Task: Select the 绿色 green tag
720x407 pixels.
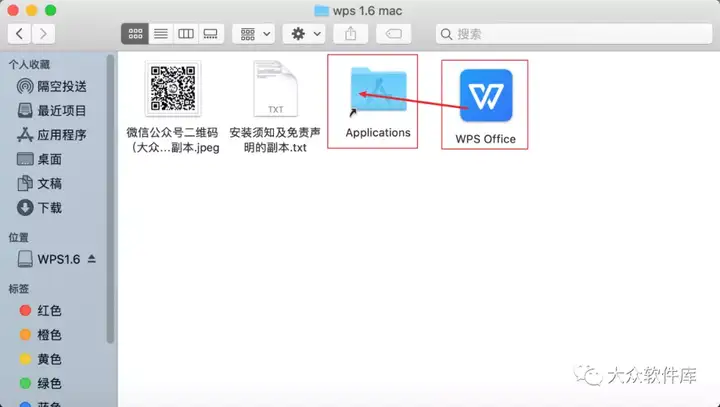Action: (40, 383)
